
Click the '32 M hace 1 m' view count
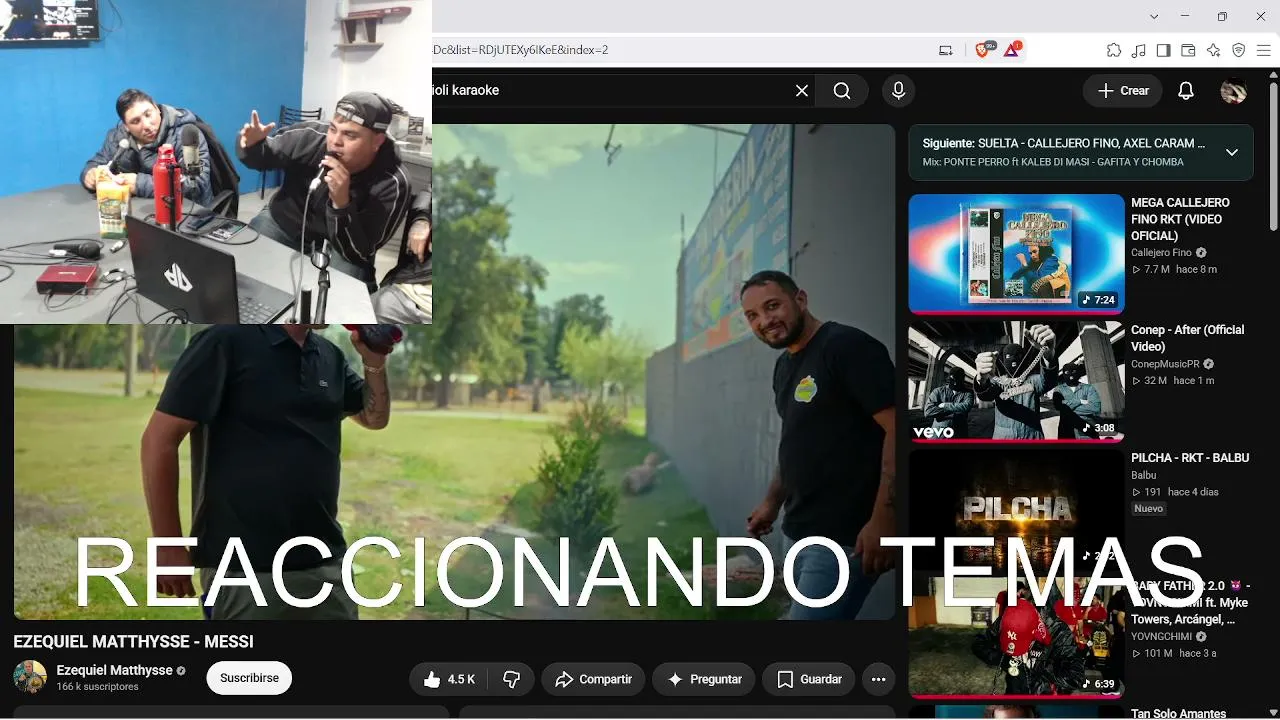click(x=1173, y=381)
